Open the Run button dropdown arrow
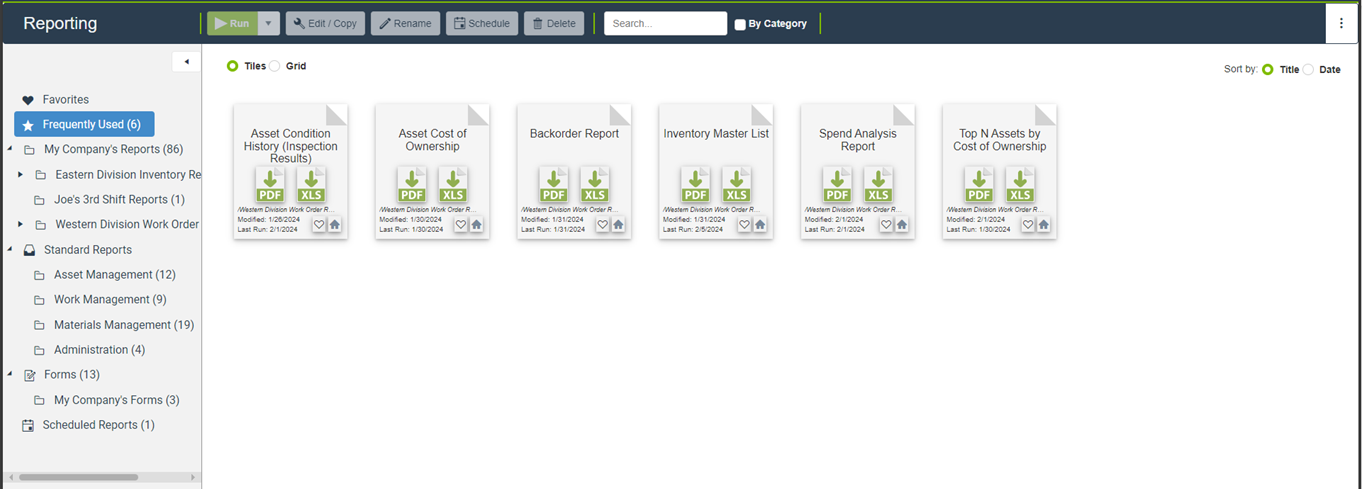Viewport: 1362px width, 489px height. click(x=268, y=23)
